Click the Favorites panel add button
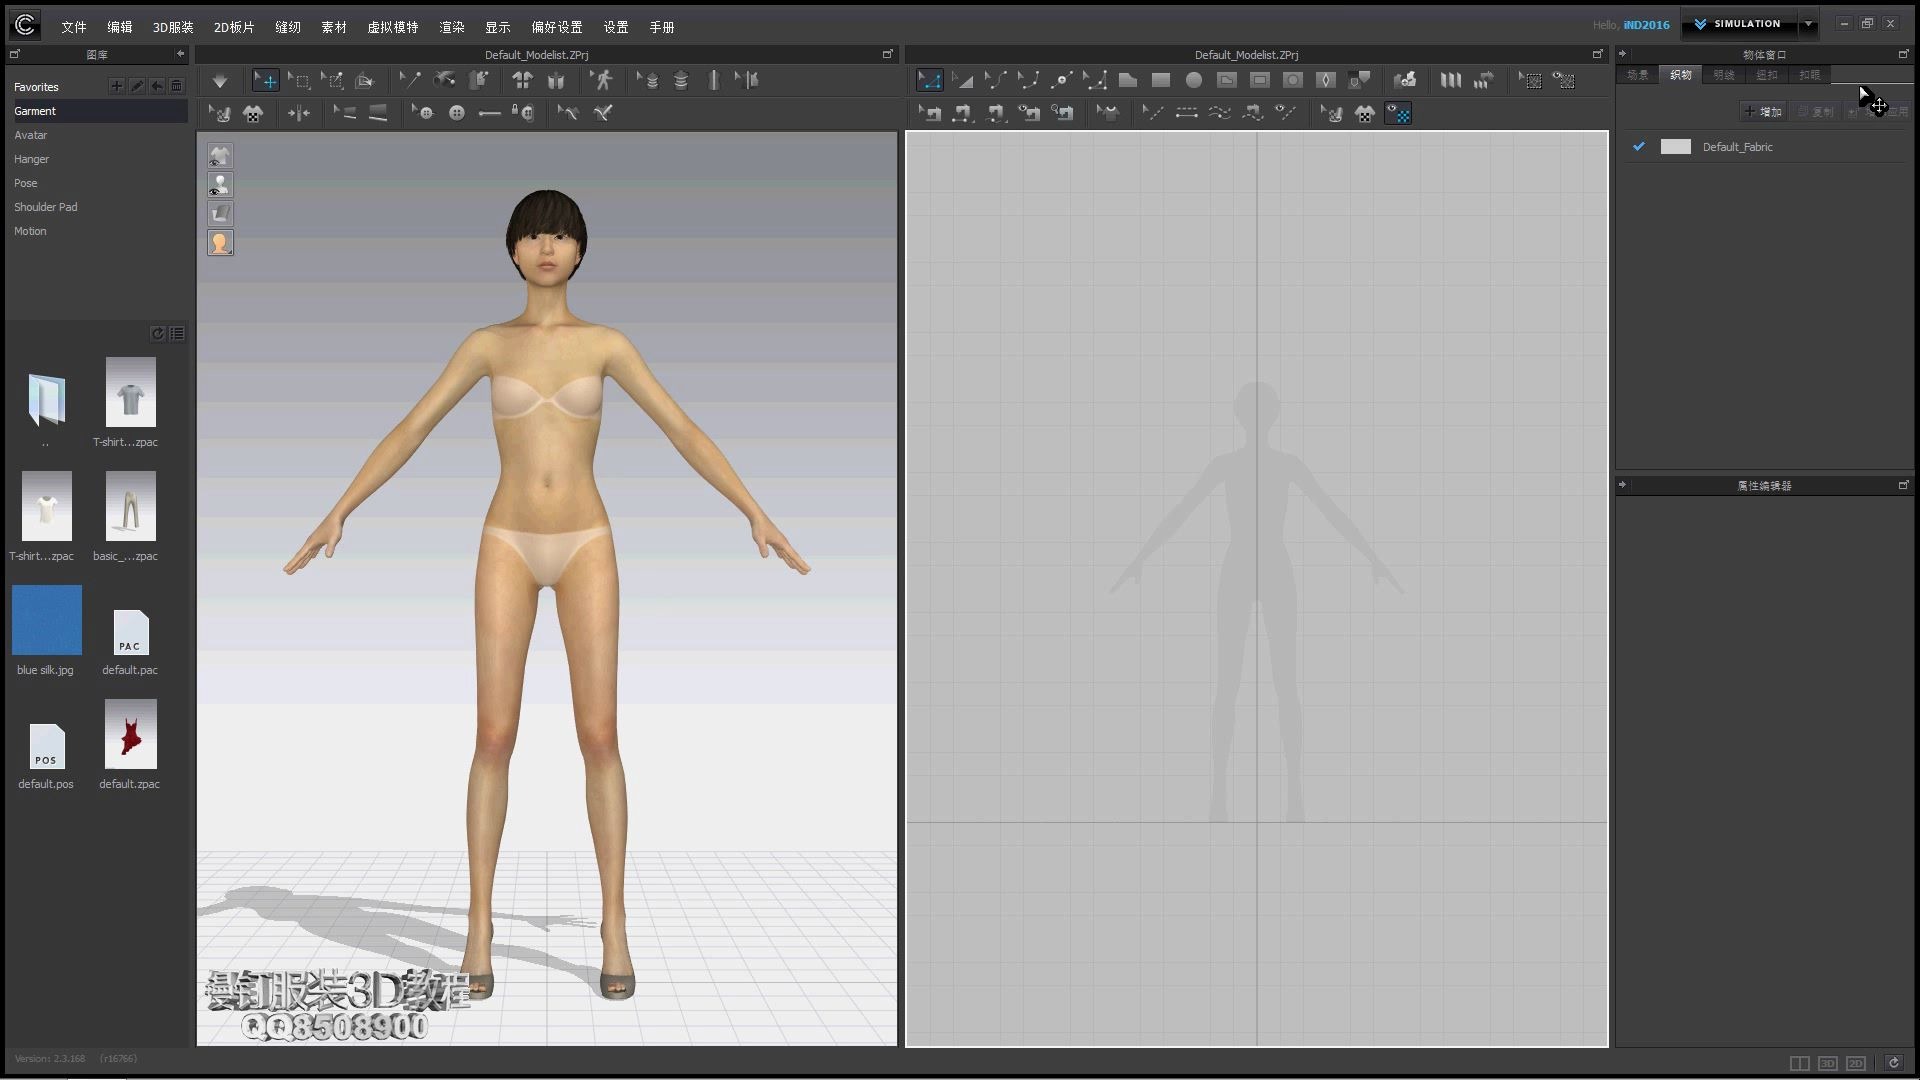1920x1080 pixels. 116,86
